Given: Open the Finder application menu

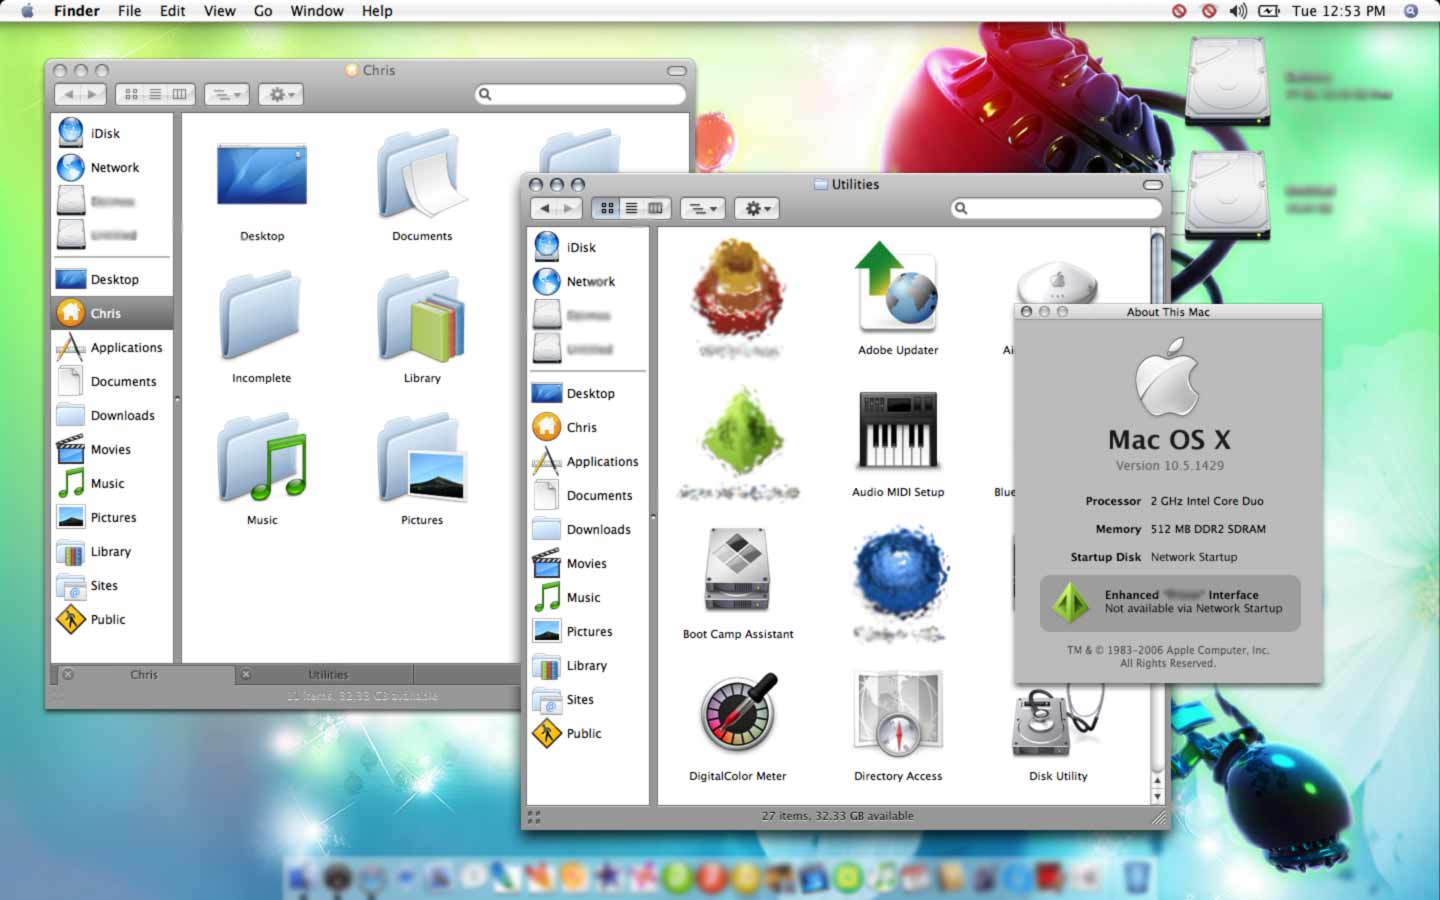Looking at the screenshot, I should click(x=76, y=11).
